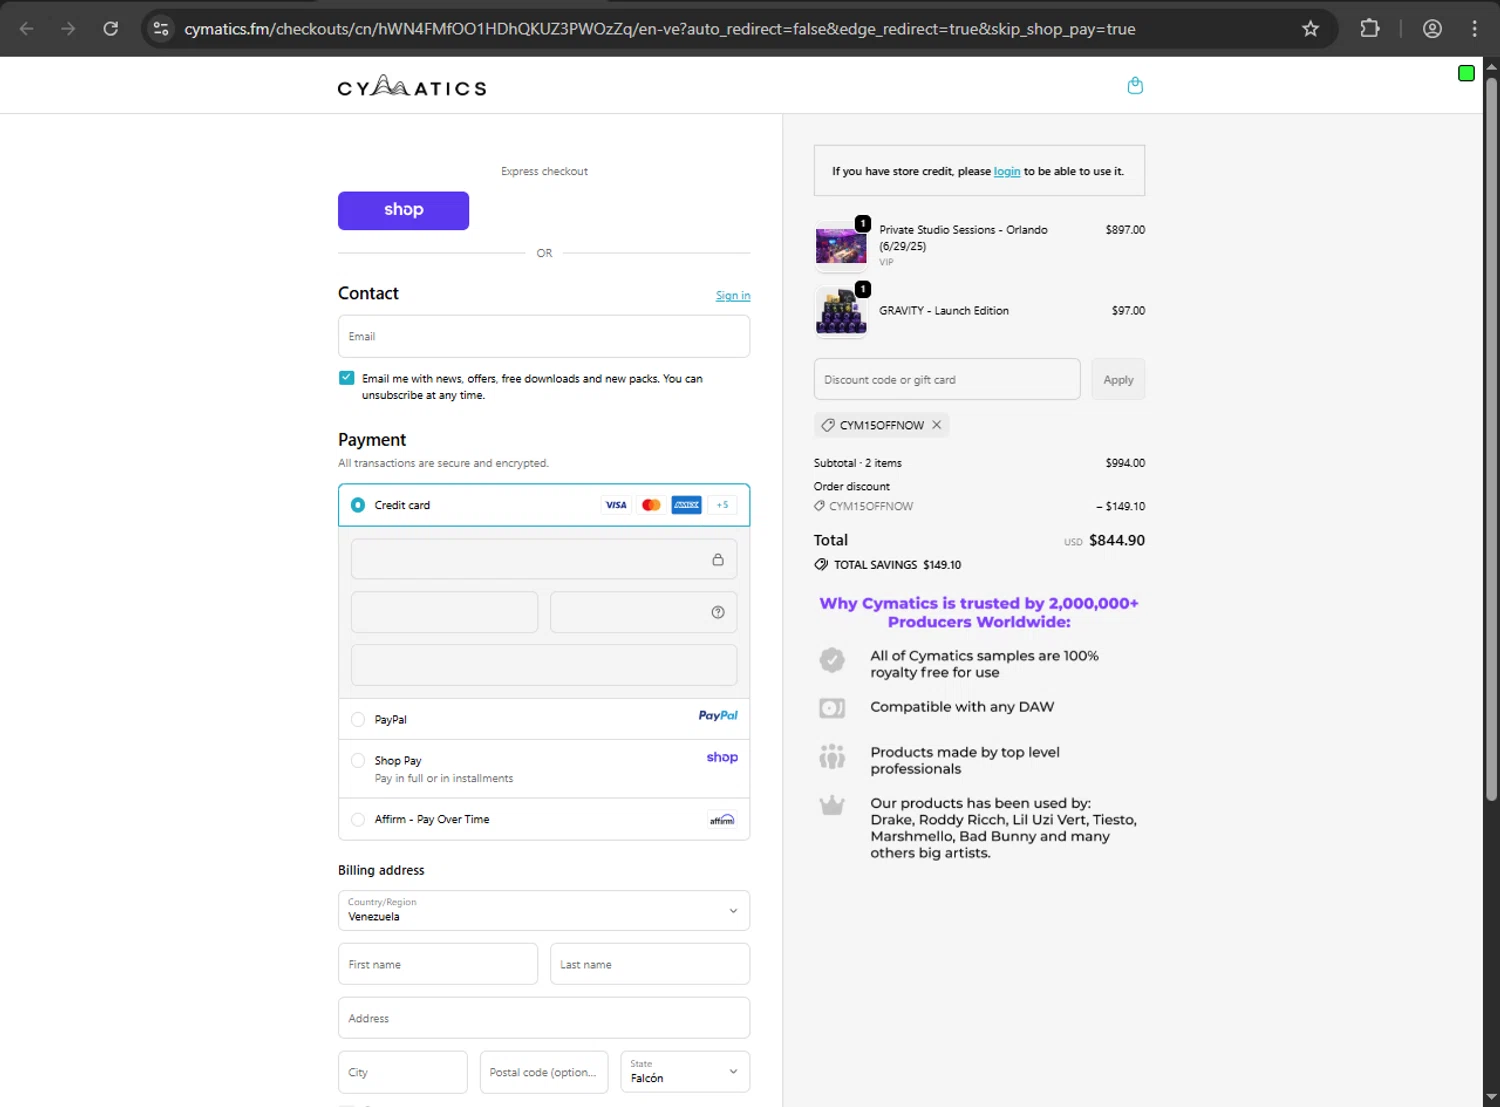The image size is (1500, 1107).
Task: Click the American Express logo
Action: (x=686, y=505)
